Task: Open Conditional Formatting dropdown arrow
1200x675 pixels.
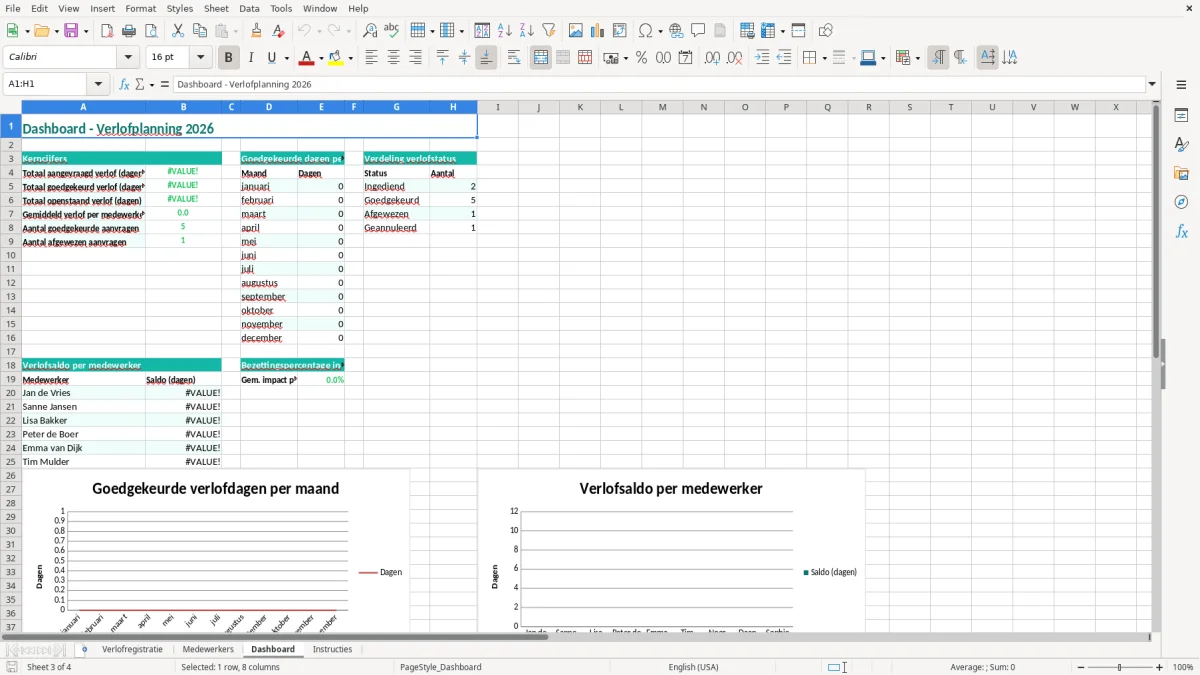Action: pos(917,58)
